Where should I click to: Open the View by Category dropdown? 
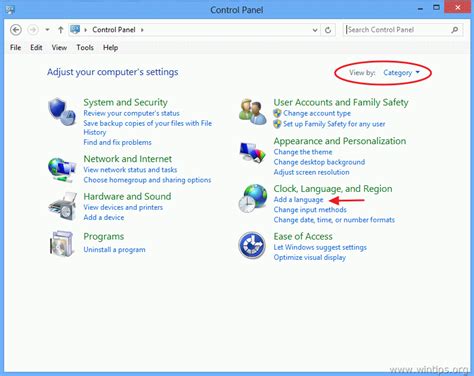[x=401, y=73]
